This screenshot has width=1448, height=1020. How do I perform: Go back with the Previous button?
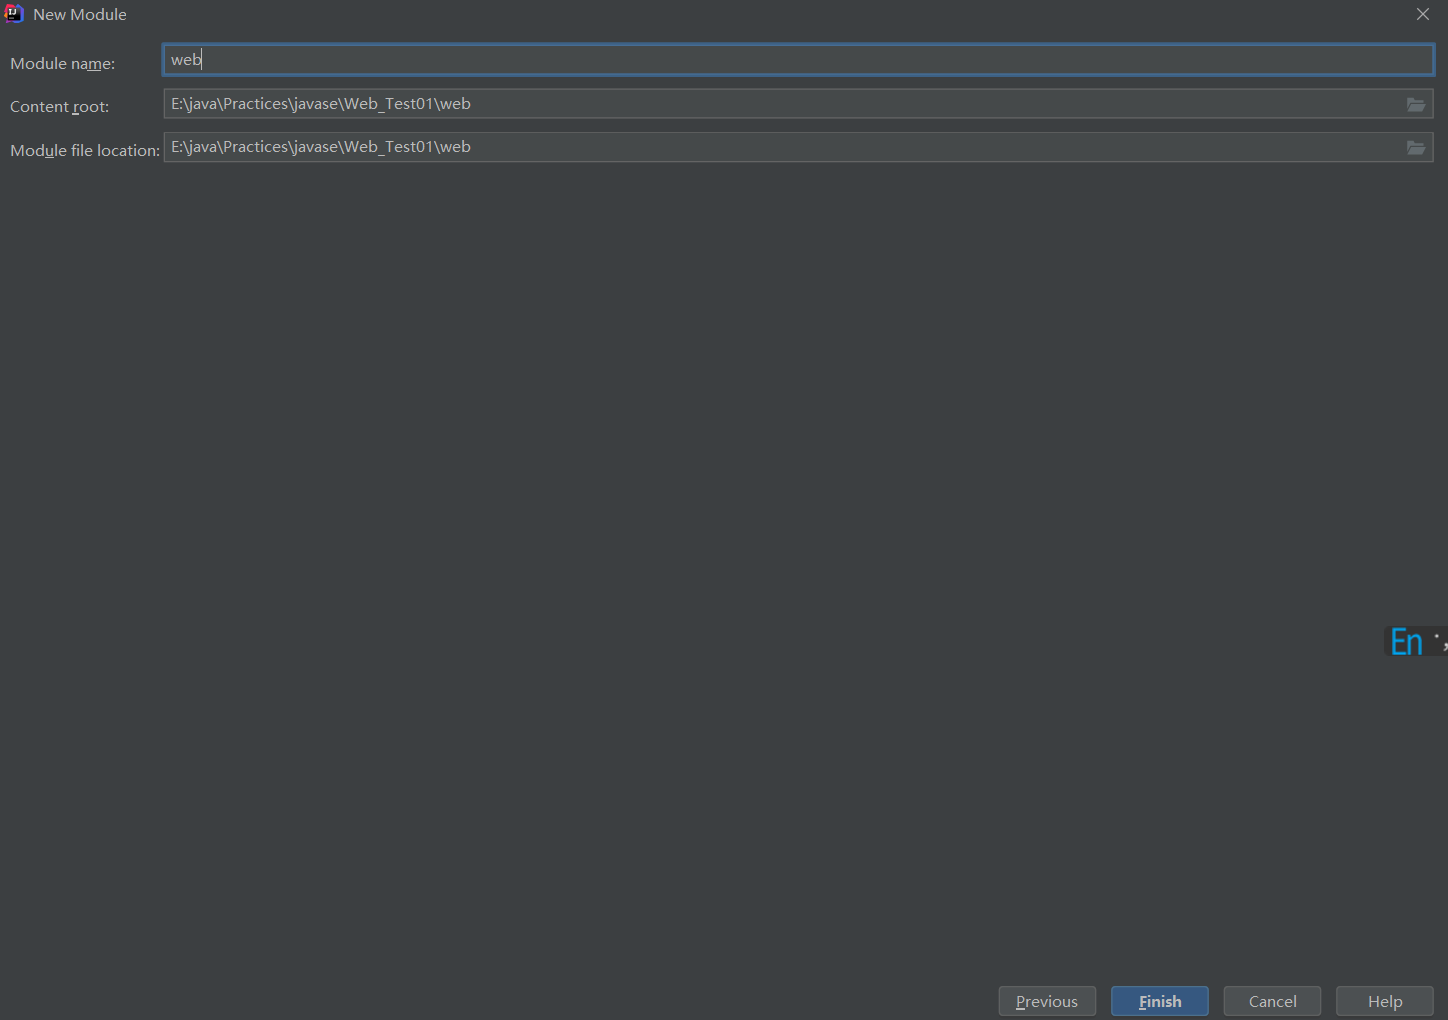(1047, 1001)
